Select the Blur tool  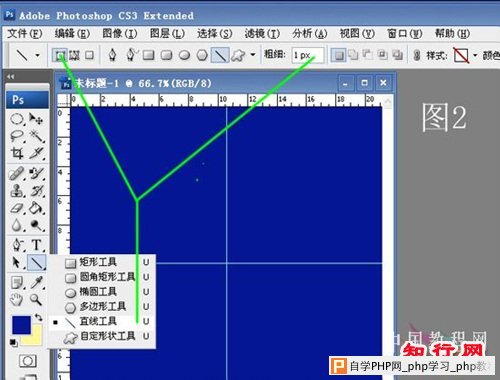[17, 226]
